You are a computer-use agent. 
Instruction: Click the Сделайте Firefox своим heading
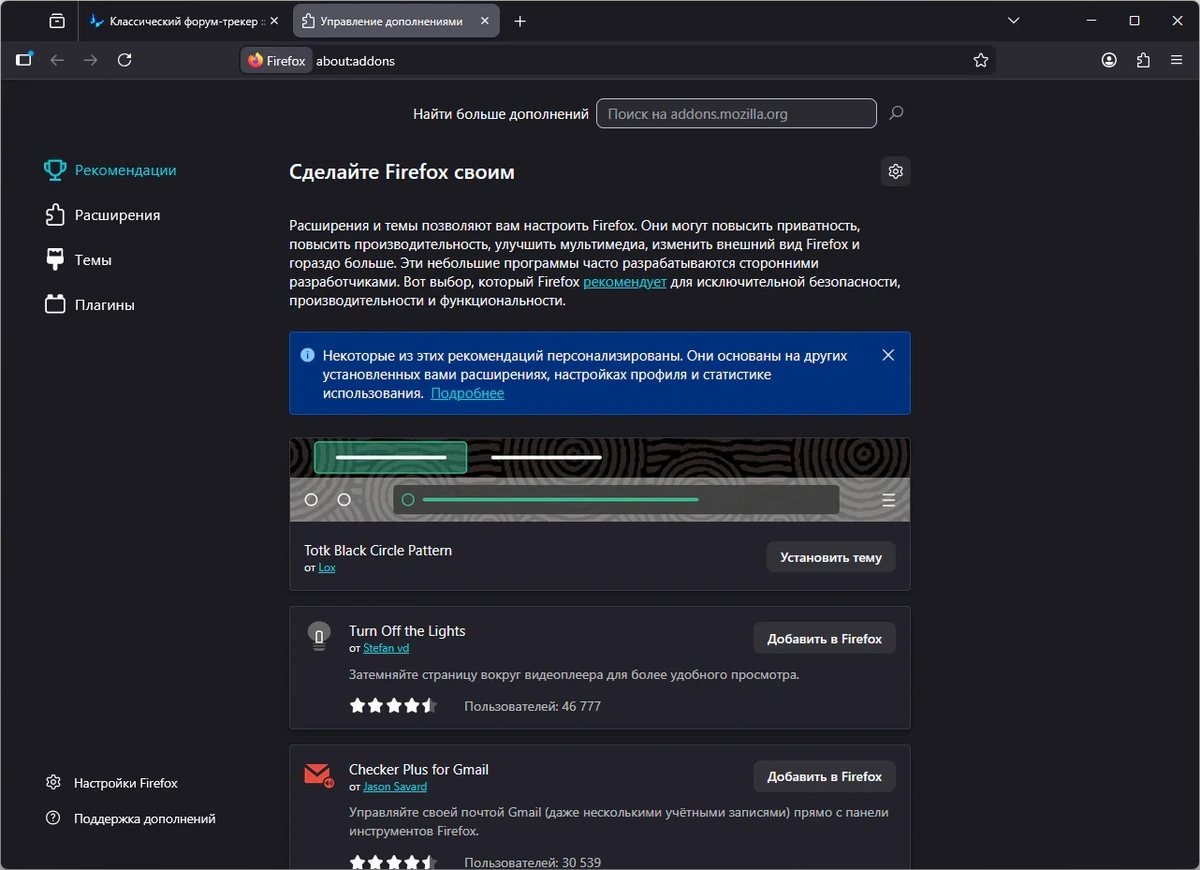(x=402, y=172)
